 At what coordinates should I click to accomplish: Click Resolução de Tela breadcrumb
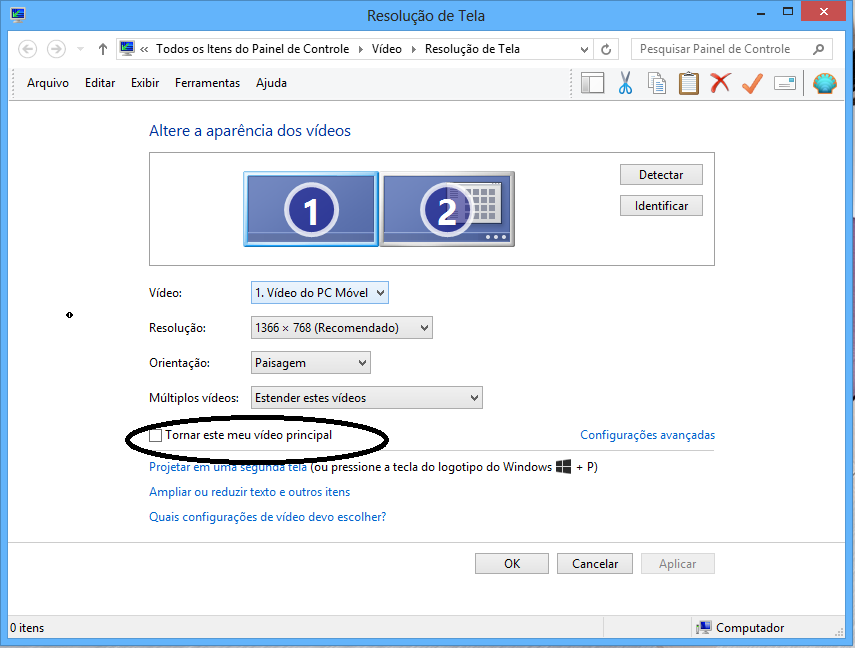pyautogui.click(x=472, y=49)
